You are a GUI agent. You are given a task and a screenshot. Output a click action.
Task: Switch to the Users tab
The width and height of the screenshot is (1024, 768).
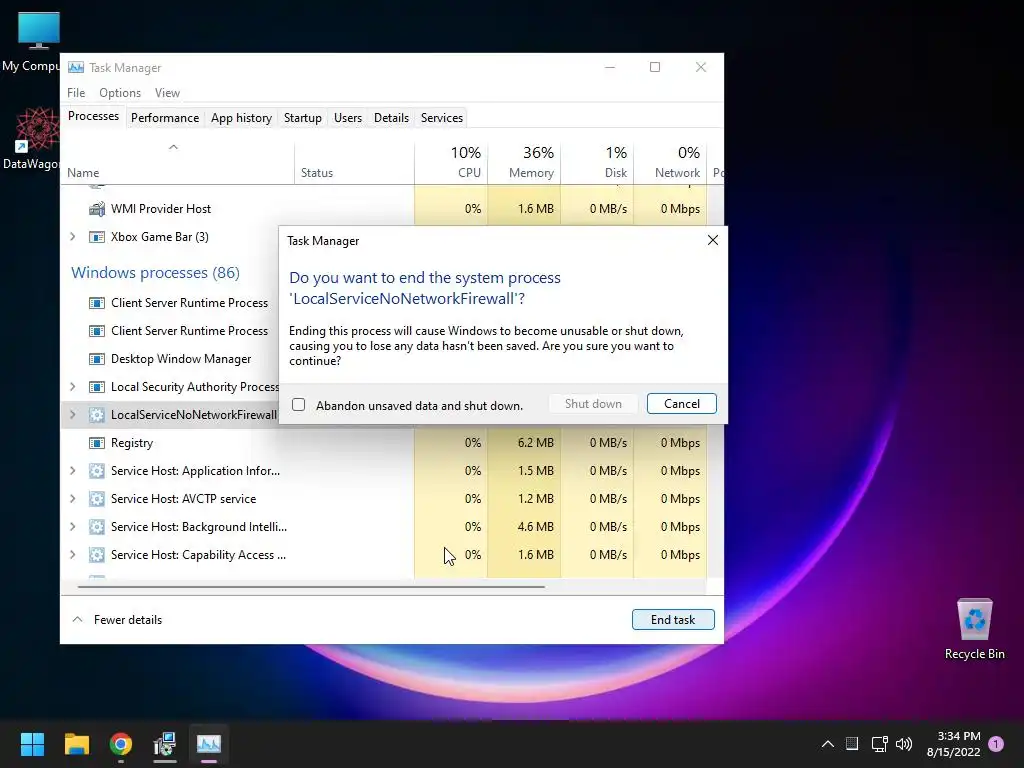click(347, 118)
